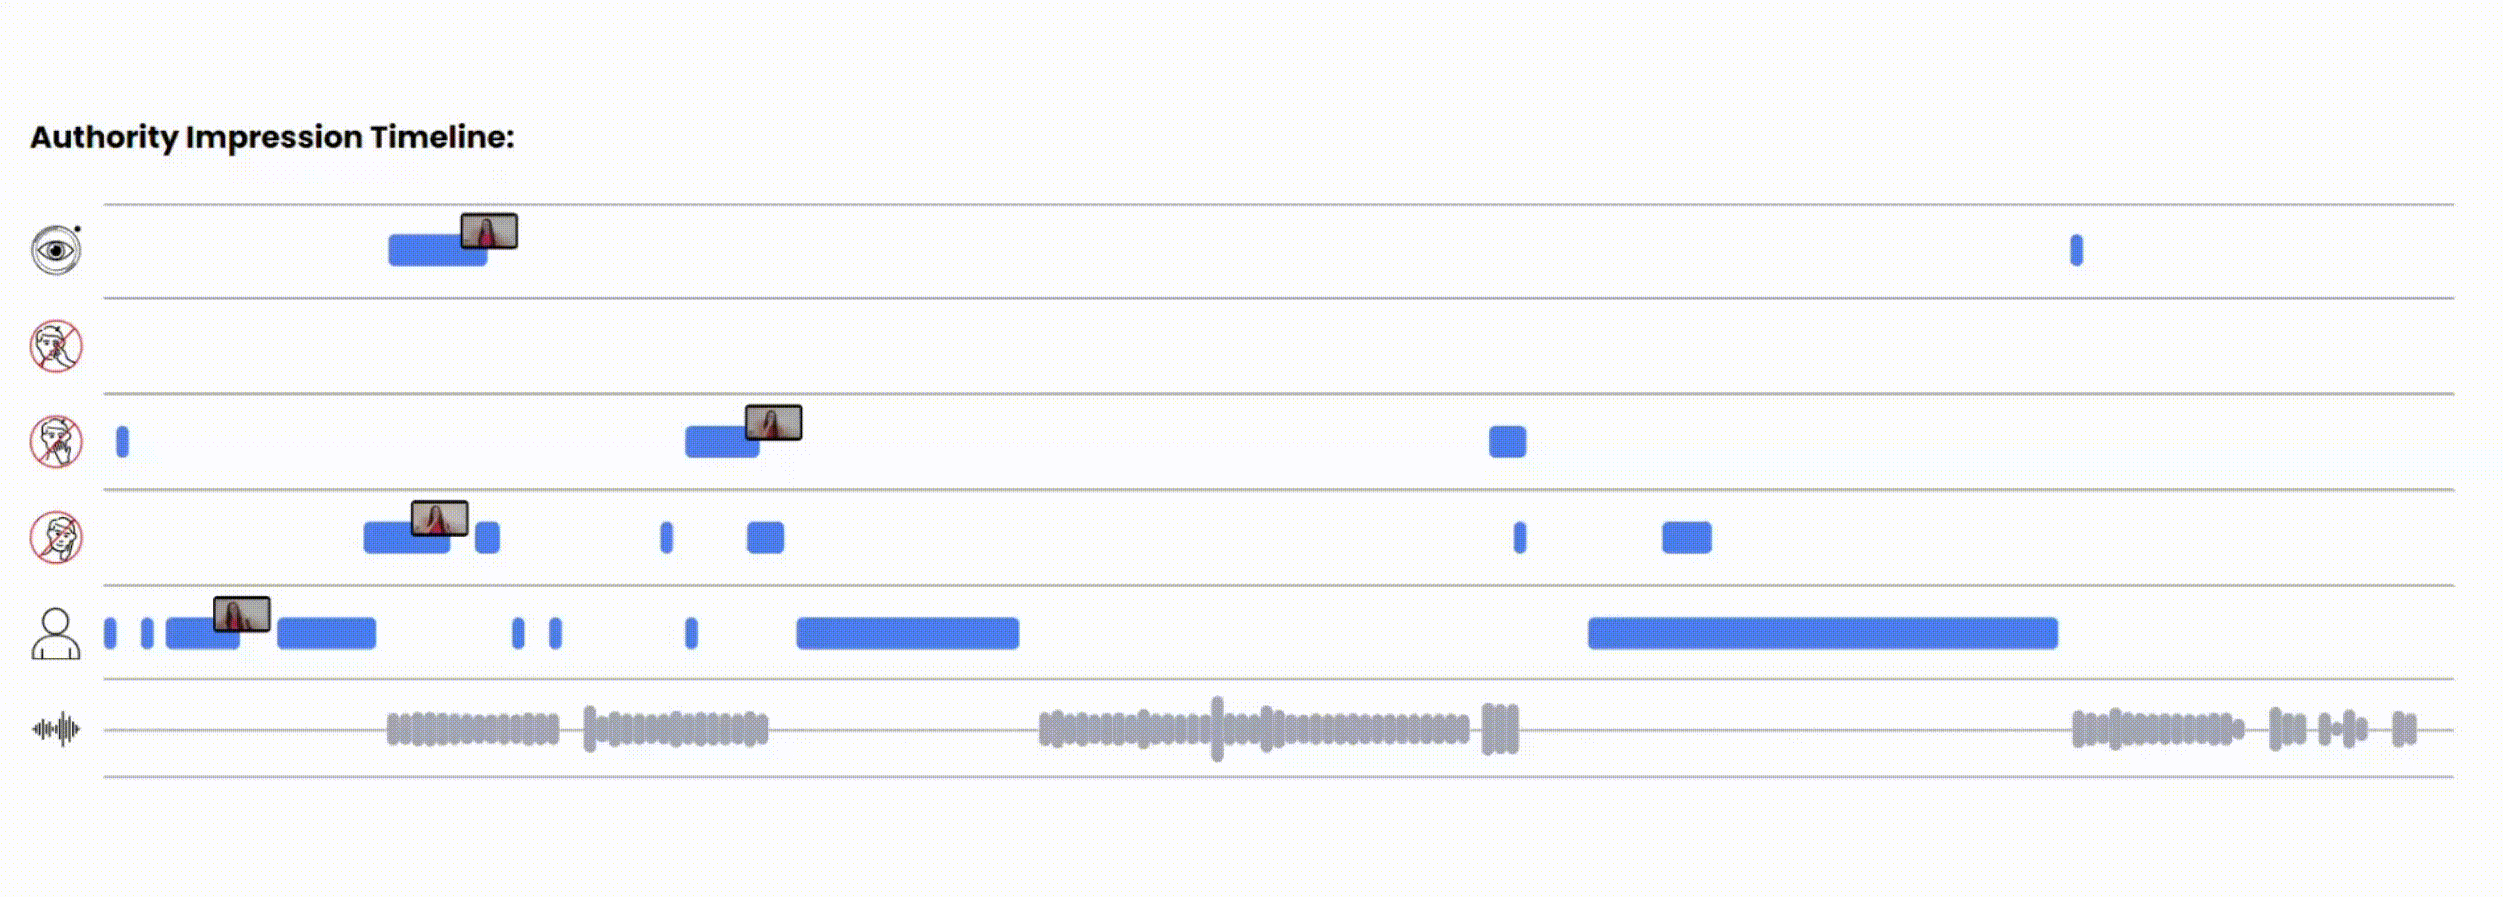Click the person posture silhouette icon

click(x=56, y=634)
